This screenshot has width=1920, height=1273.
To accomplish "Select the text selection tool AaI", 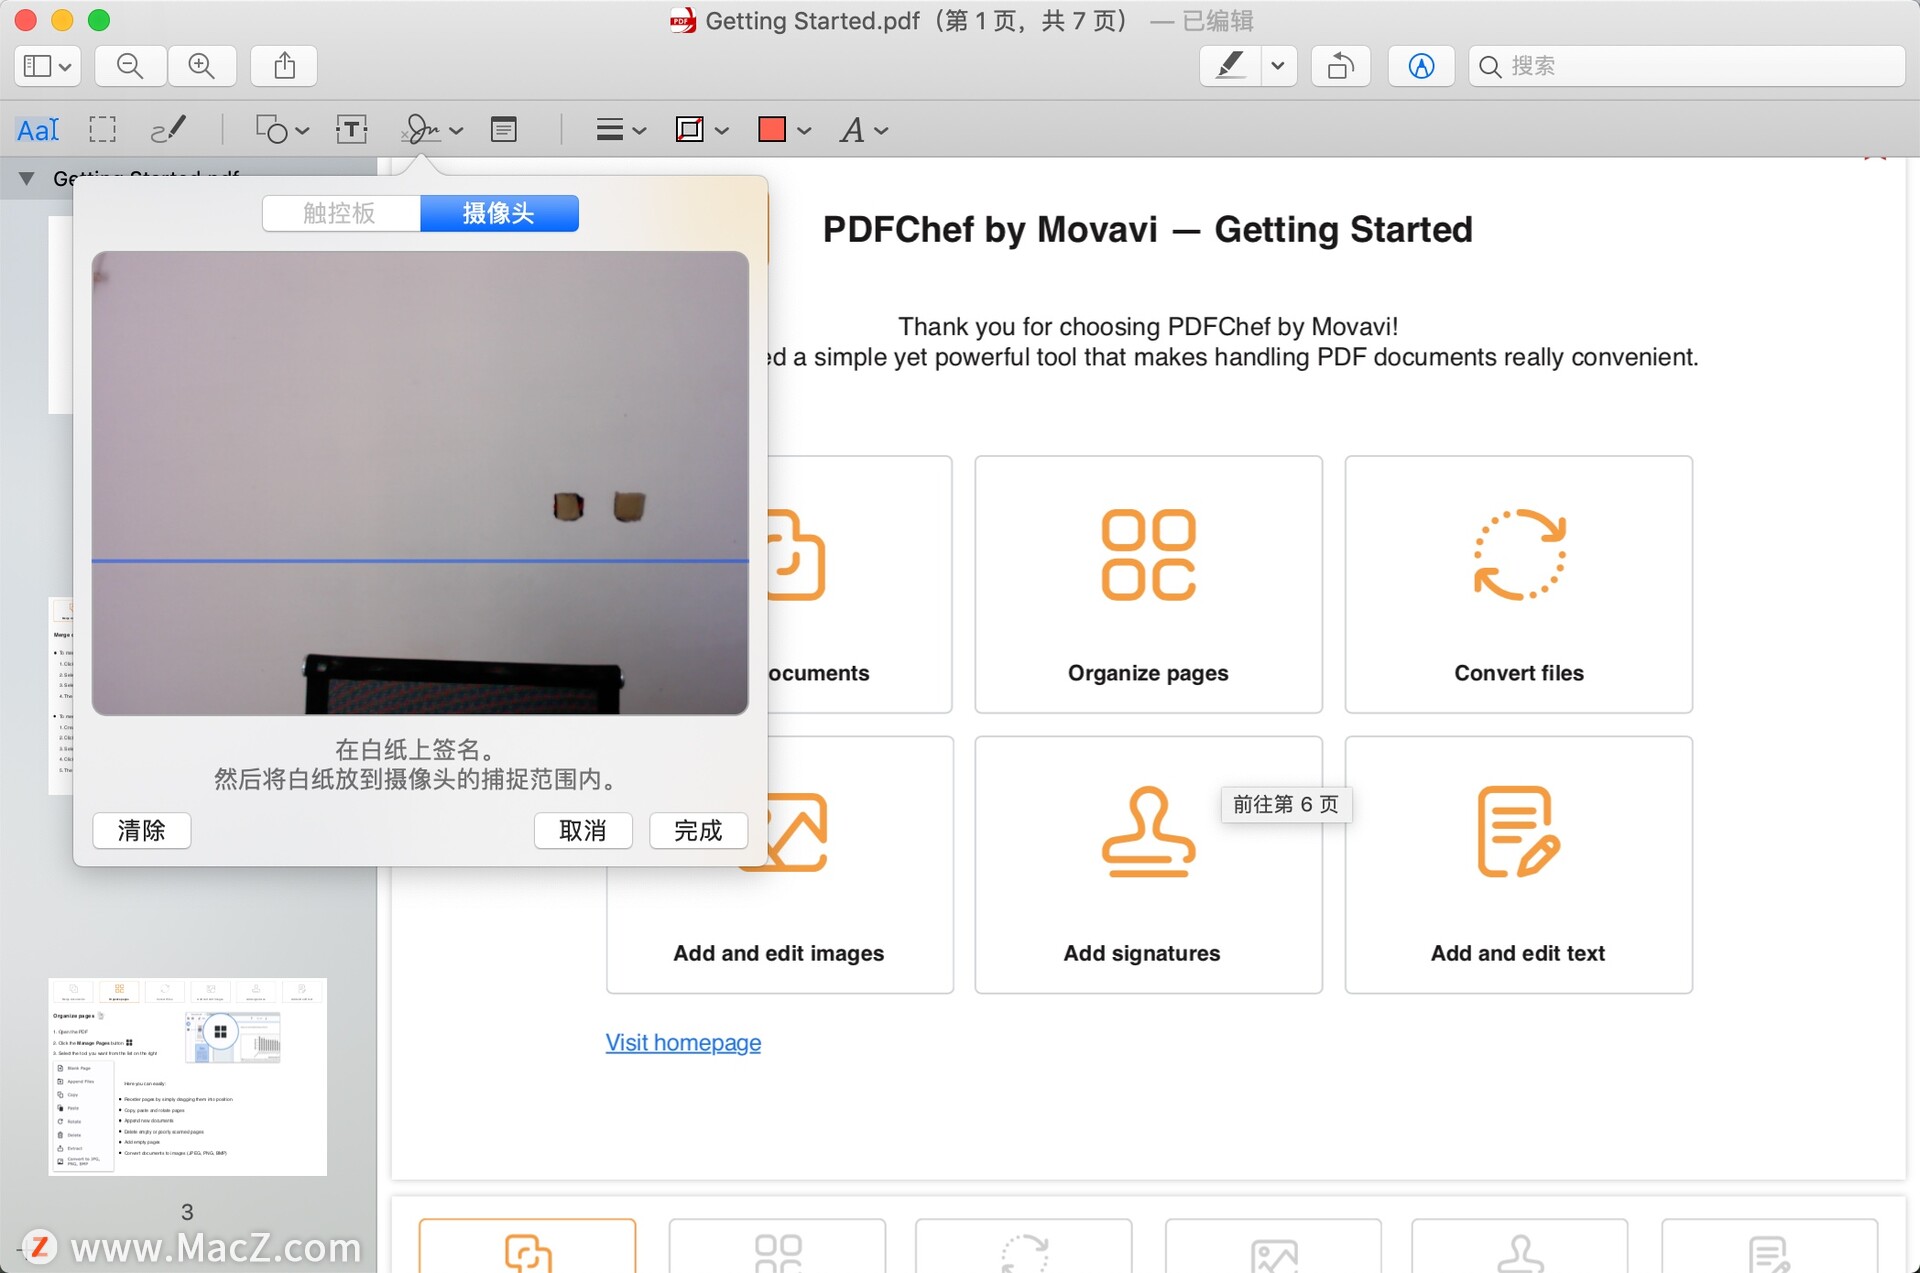I will pos(38,130).
